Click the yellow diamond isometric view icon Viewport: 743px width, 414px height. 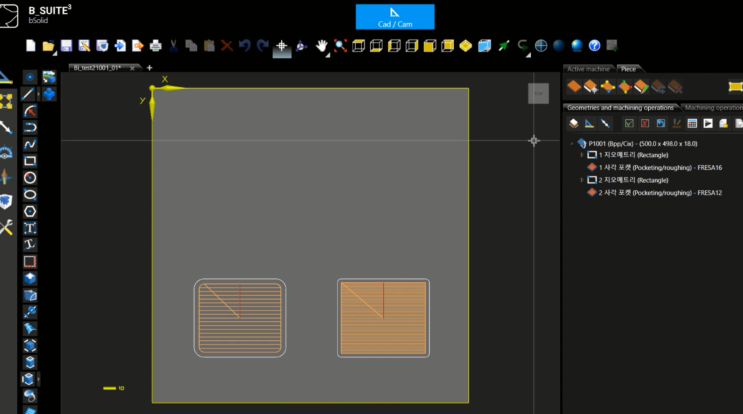[x=466, y=45]
